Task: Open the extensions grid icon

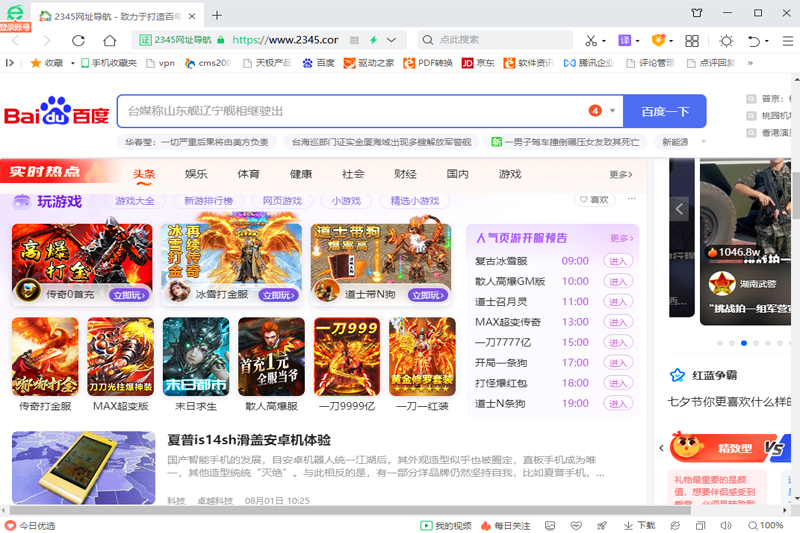Action: click(691, 40)
